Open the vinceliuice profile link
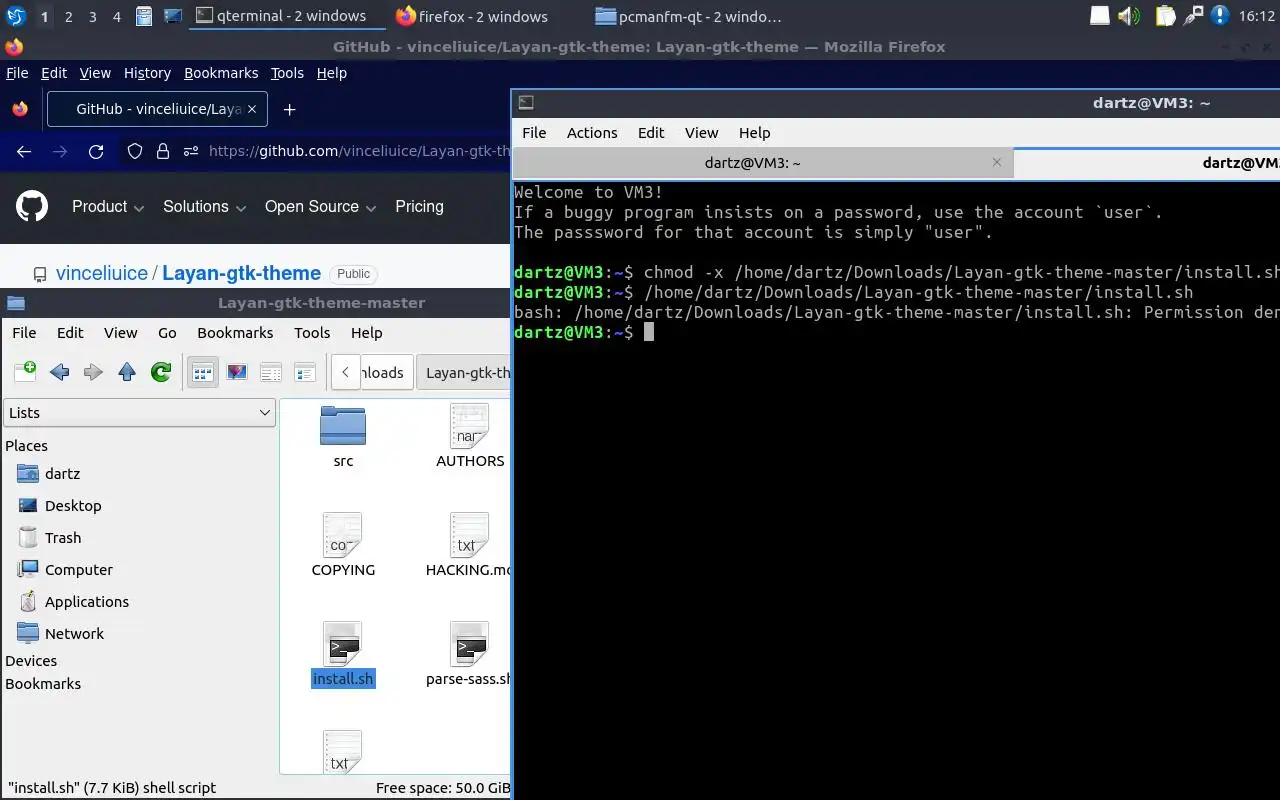The width and height of the screenshot is (1280, 800). point(101,273)
